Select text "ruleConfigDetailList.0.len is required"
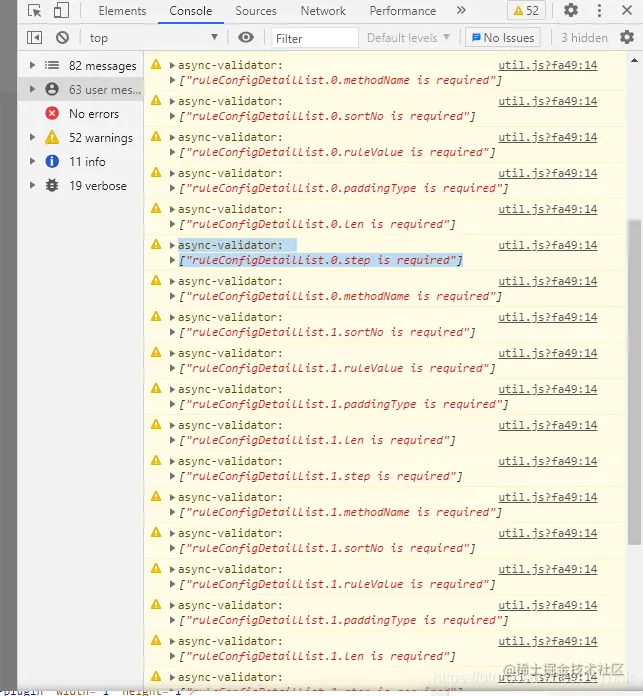Viewport: 643px width, 696px height. (317, 224)
